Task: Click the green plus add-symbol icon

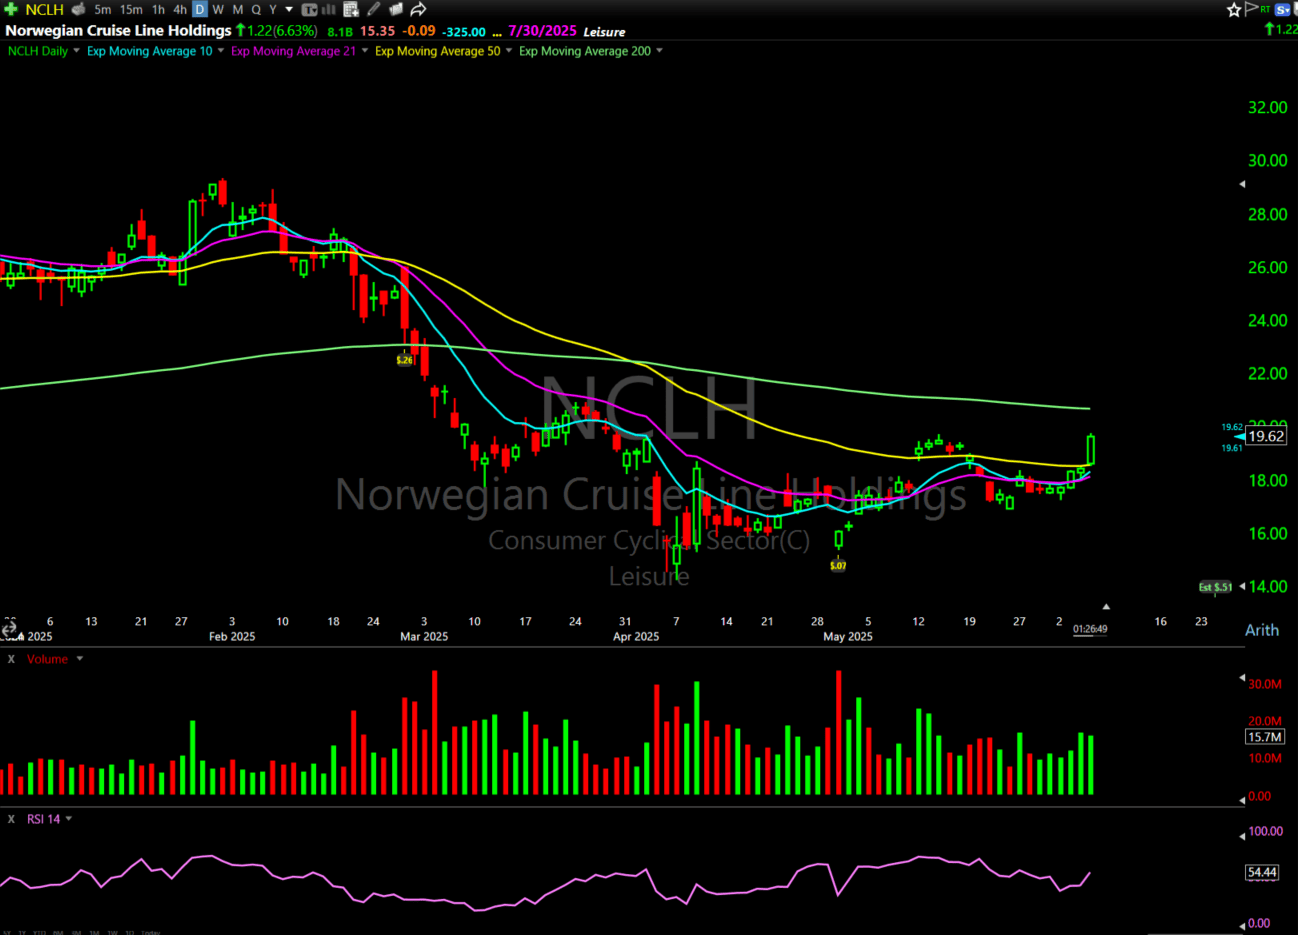Action: pos(11,9)
